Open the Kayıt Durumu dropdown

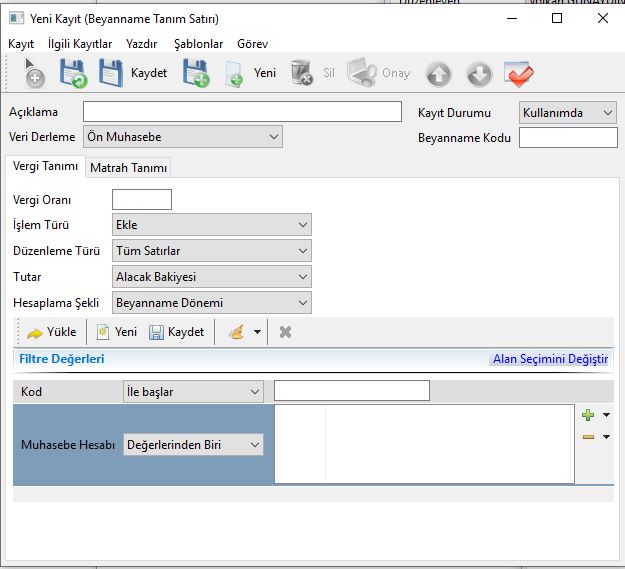[567, 113]
